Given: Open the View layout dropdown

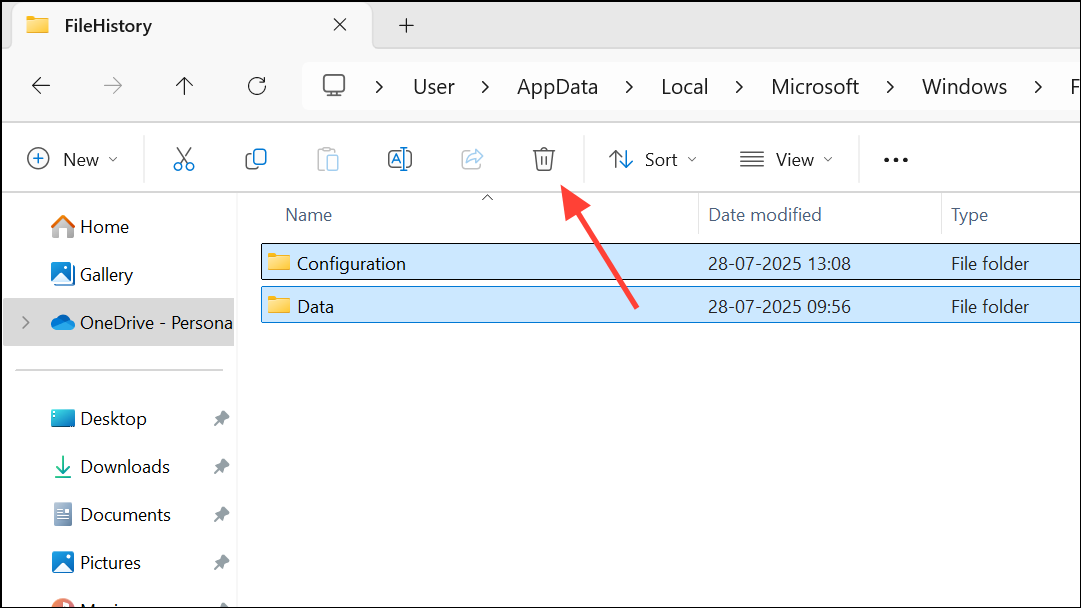Looking at the screenshot, I should [x=786, y=159].
